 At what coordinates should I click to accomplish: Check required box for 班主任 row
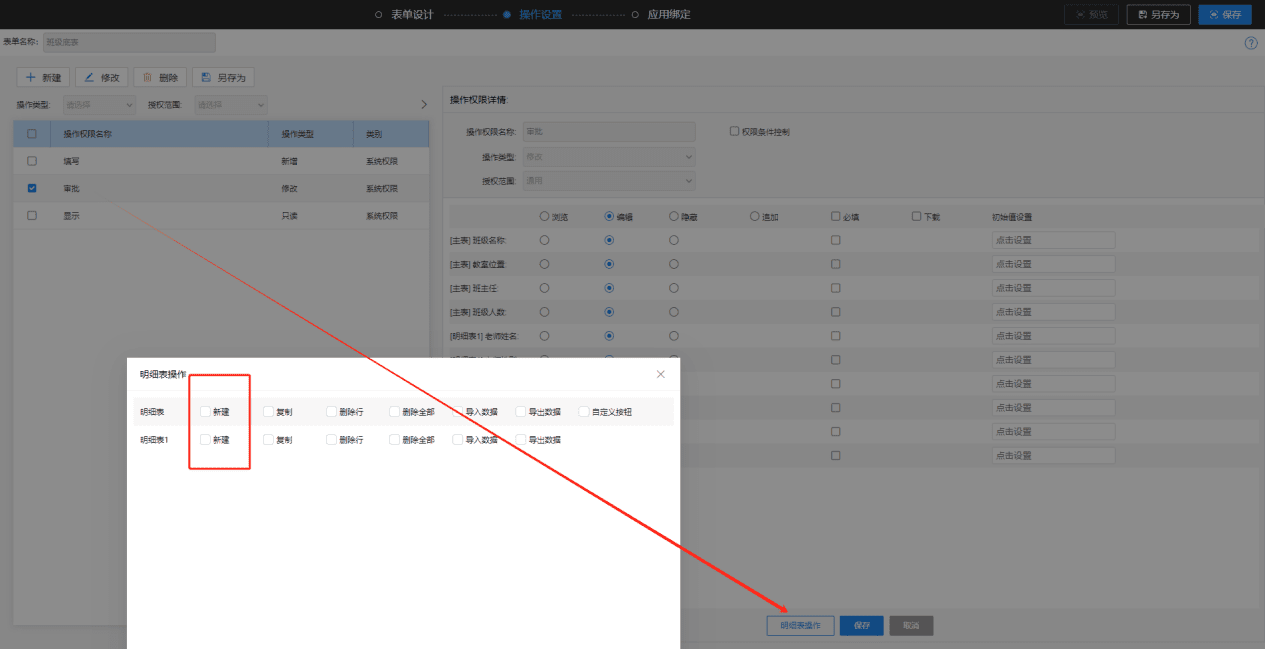click(x=835, y=288)
